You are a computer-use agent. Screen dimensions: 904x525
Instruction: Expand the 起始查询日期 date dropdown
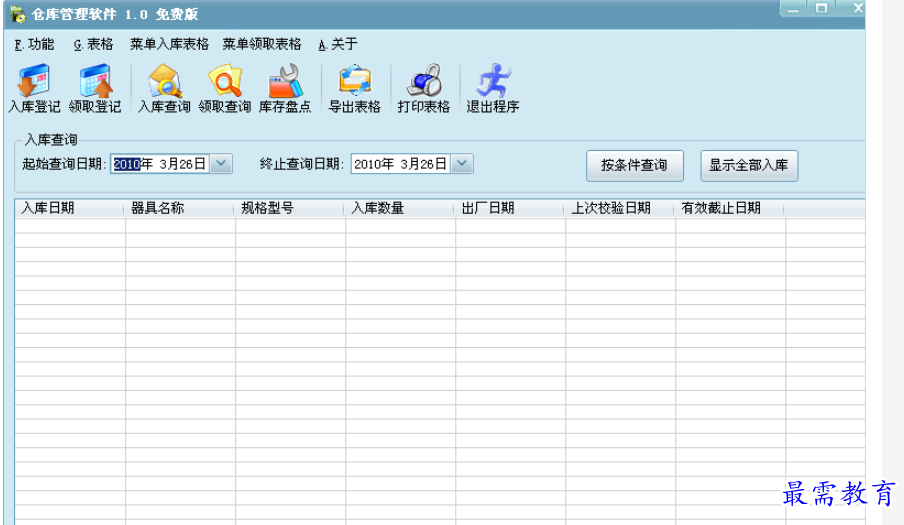click(222, 164)
